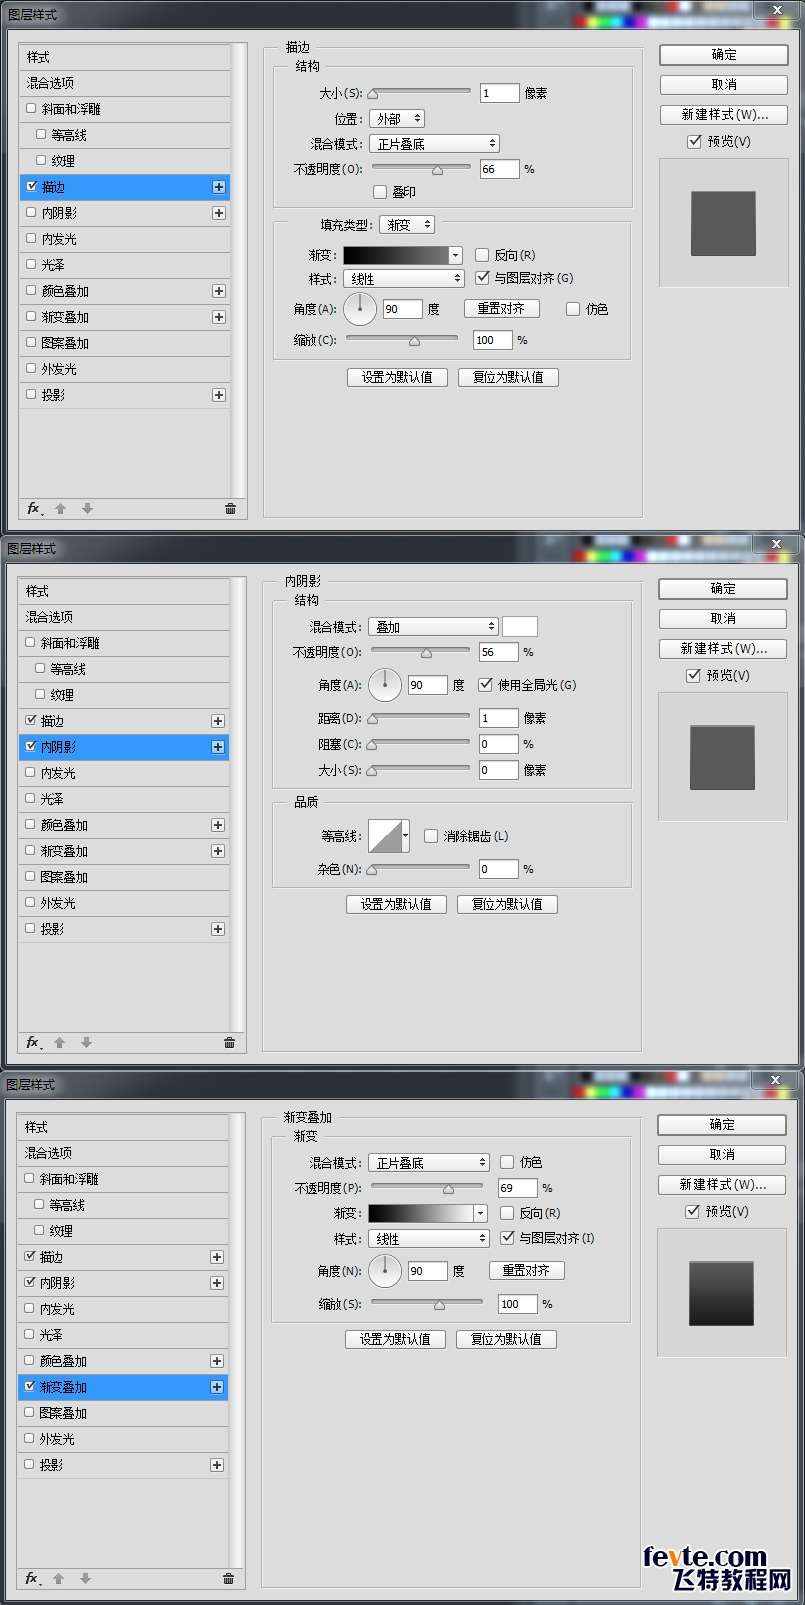Click move-effect-up arrow in the 渐变叠加 settings dialog
The height and width of the screenshot is (1605, 805).
58,1578
